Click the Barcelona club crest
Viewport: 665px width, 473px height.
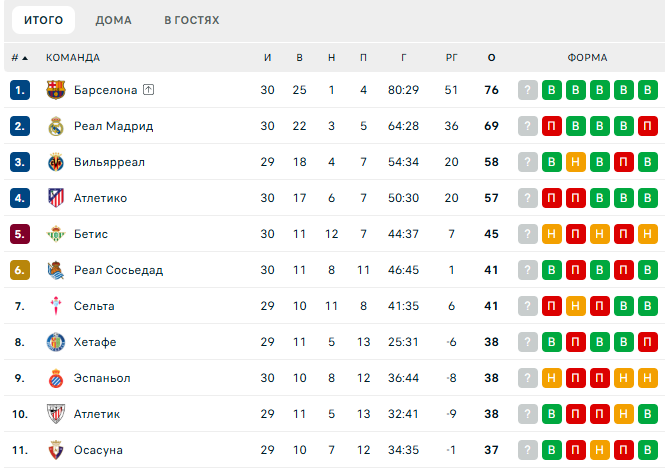click(56, 90)
